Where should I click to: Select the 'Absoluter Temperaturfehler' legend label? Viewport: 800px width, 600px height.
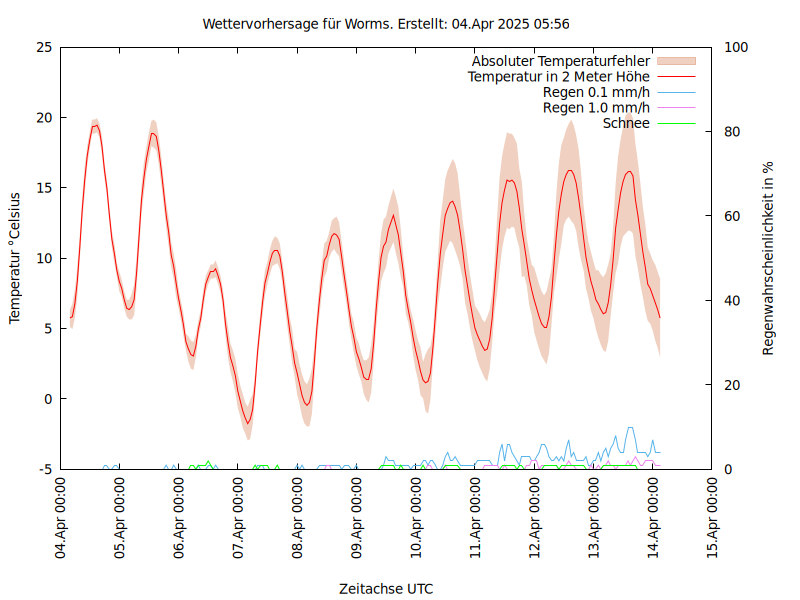pos(561,61)
